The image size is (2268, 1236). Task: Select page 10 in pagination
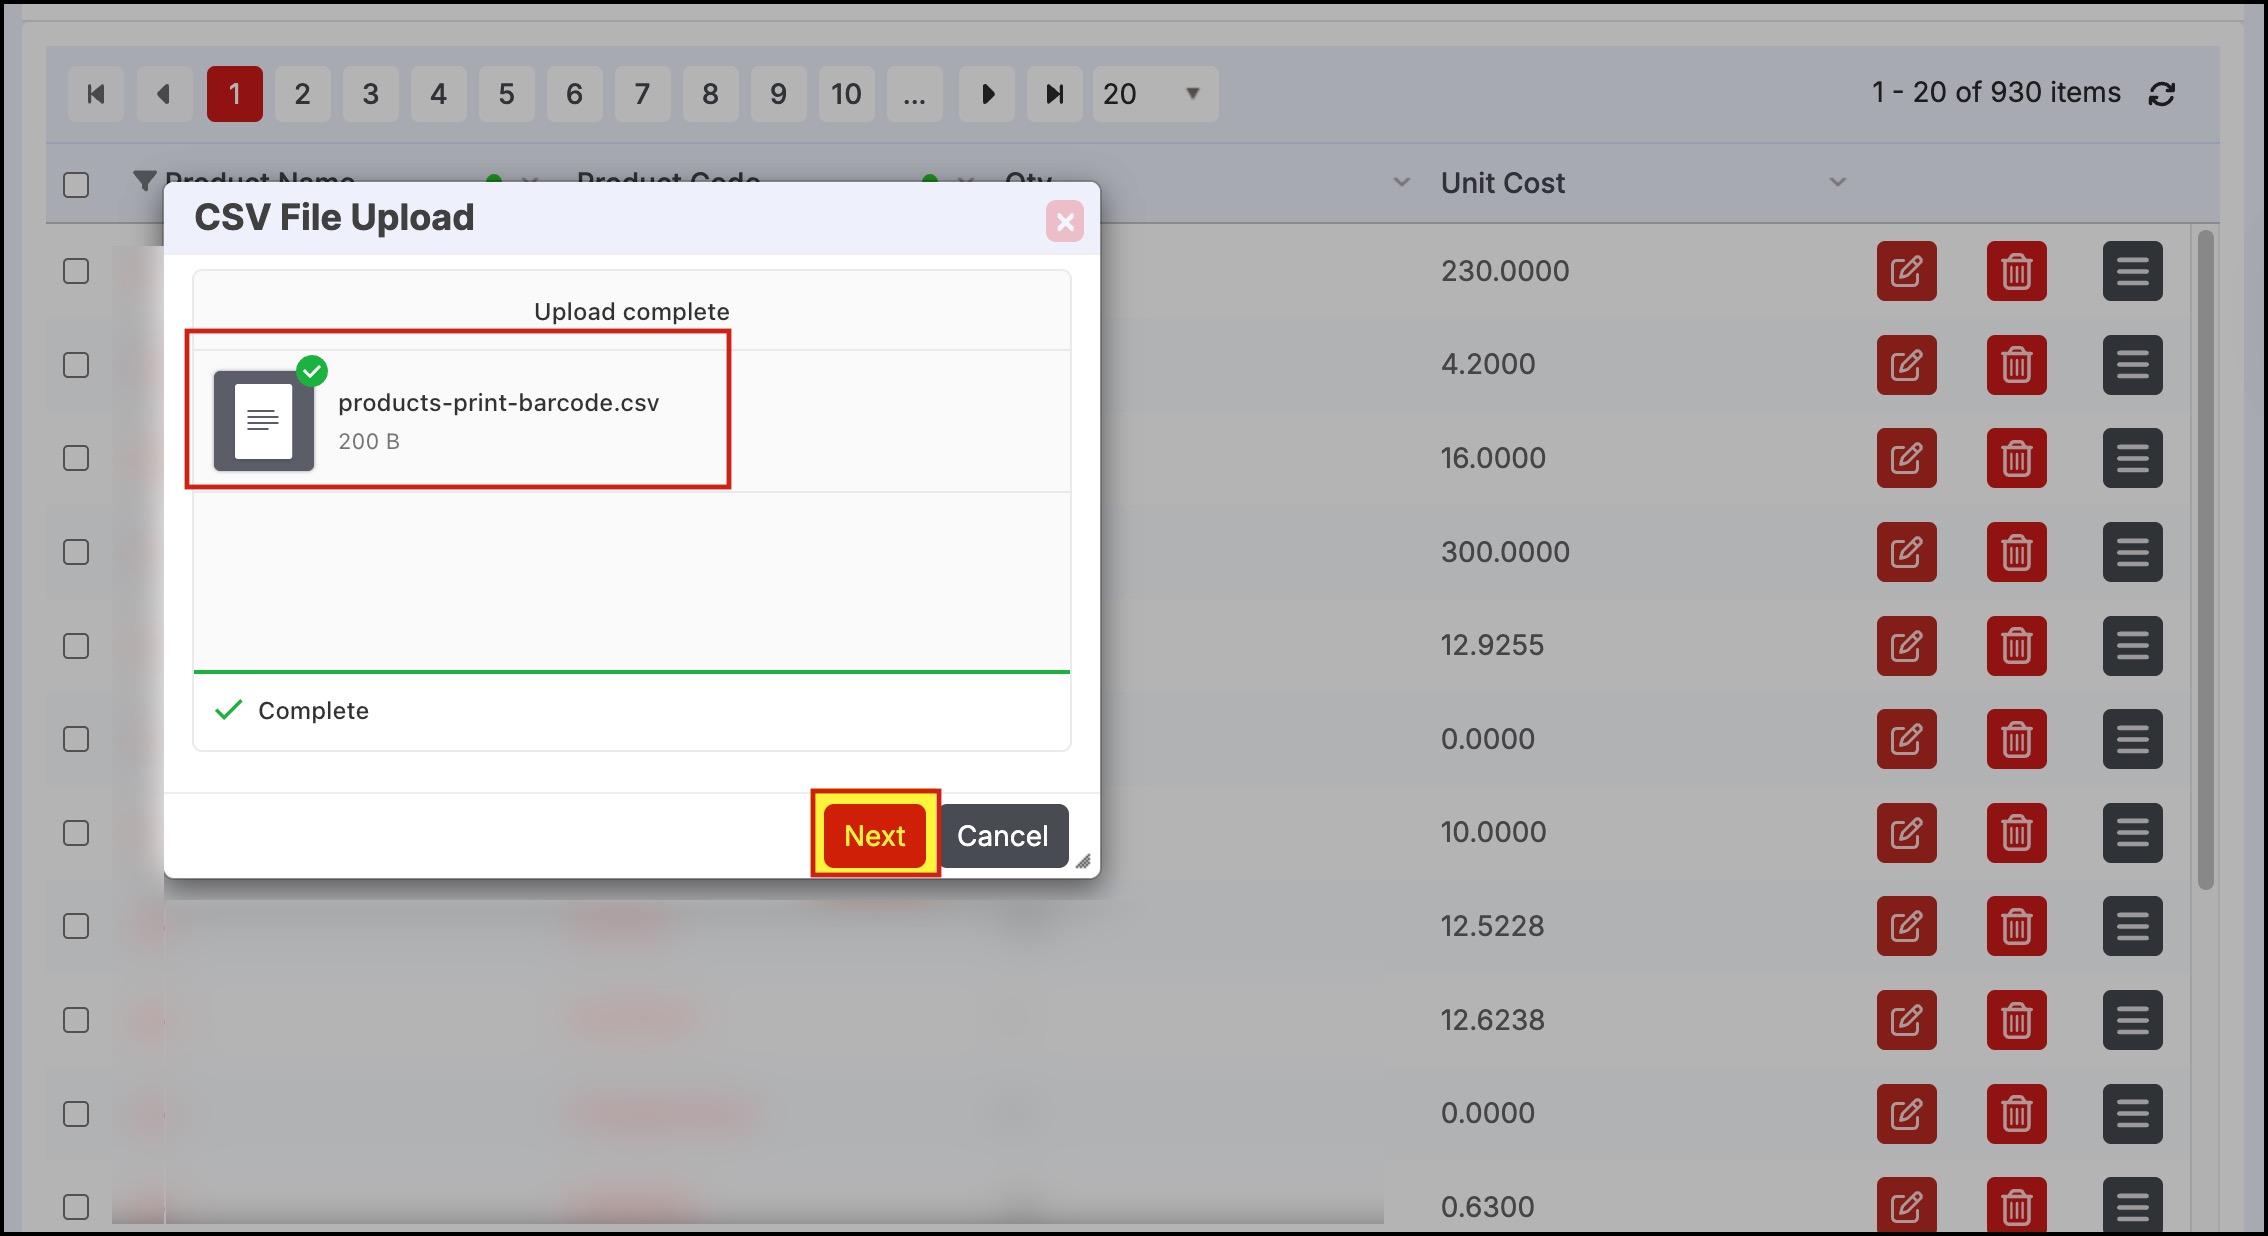click(x=846, y=94)
